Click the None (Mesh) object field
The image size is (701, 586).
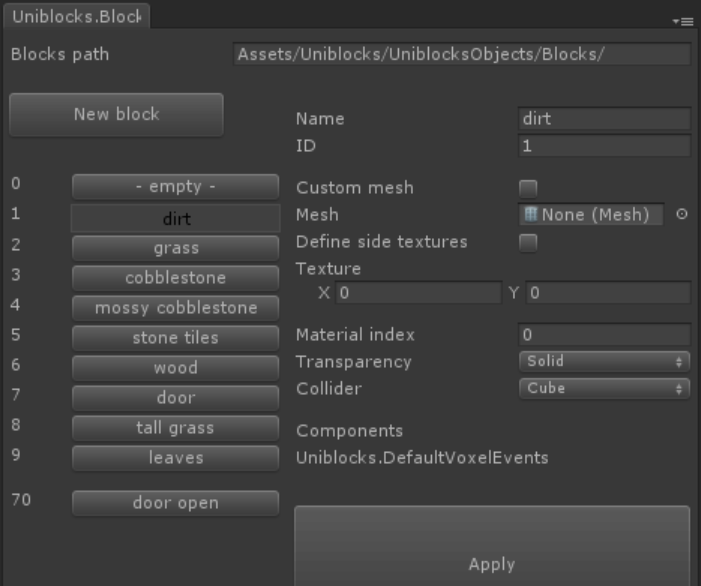tap(591, 215)
